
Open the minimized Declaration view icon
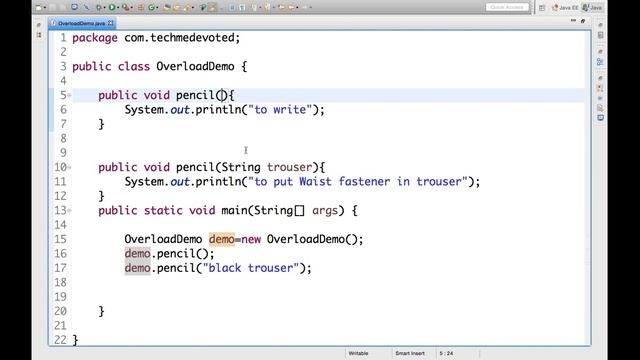(x=600, y=108)
